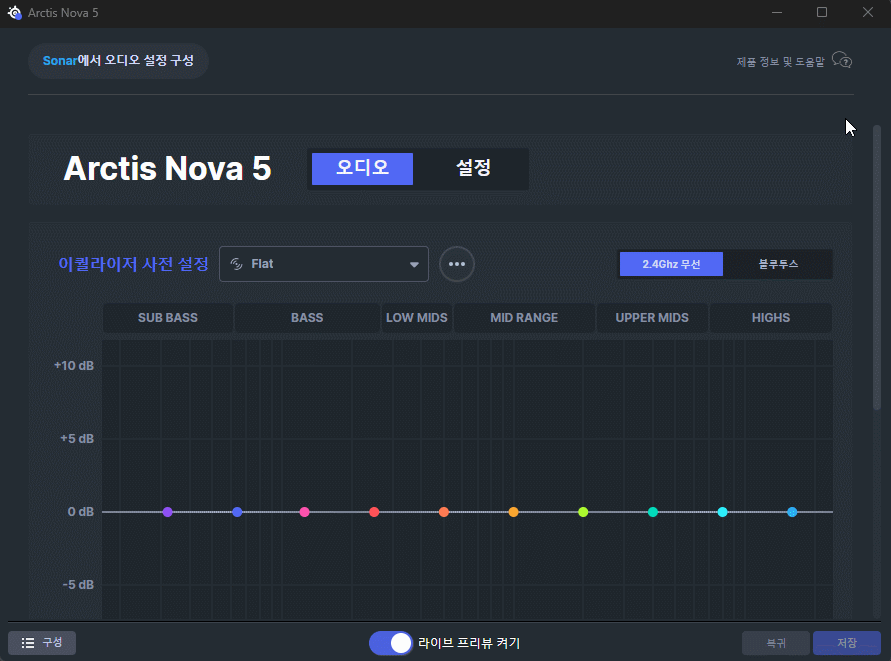The image size is (891, 661).
Task: Click the +5 dB axis label
Action: pyautogui.click(x=77, y=439)
